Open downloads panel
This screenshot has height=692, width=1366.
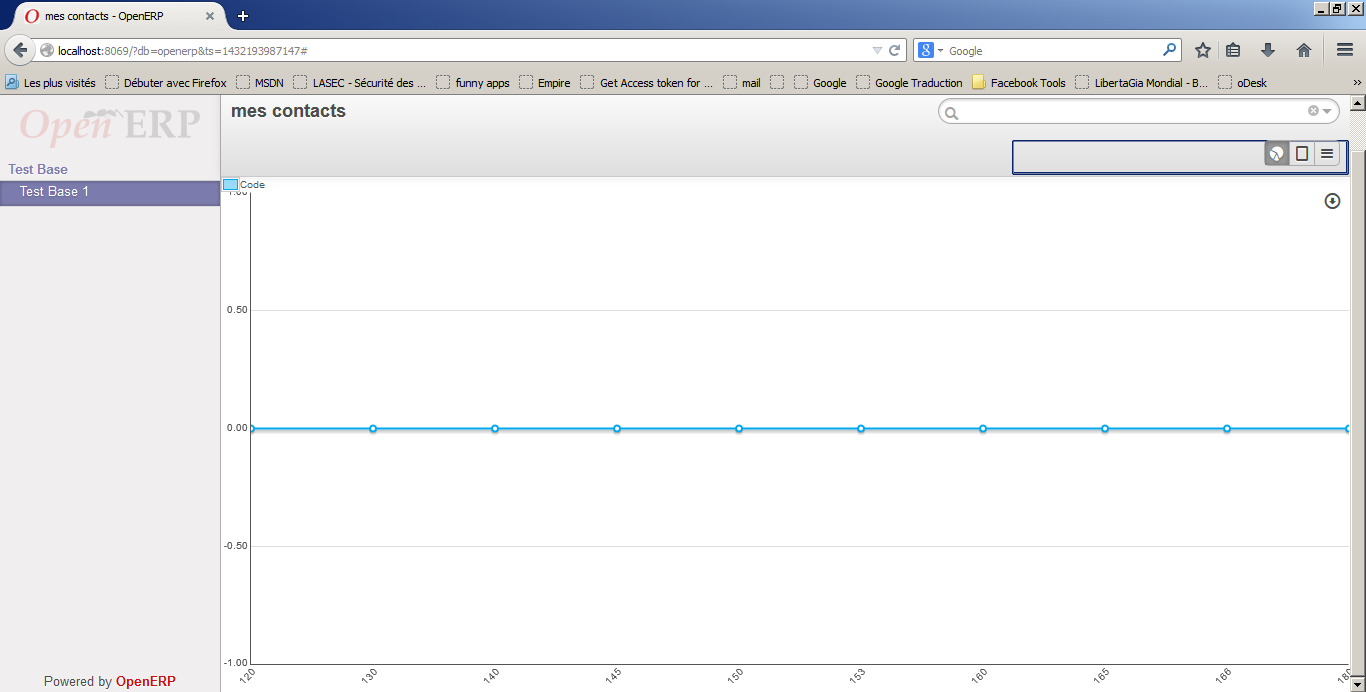click(1268, 50)
